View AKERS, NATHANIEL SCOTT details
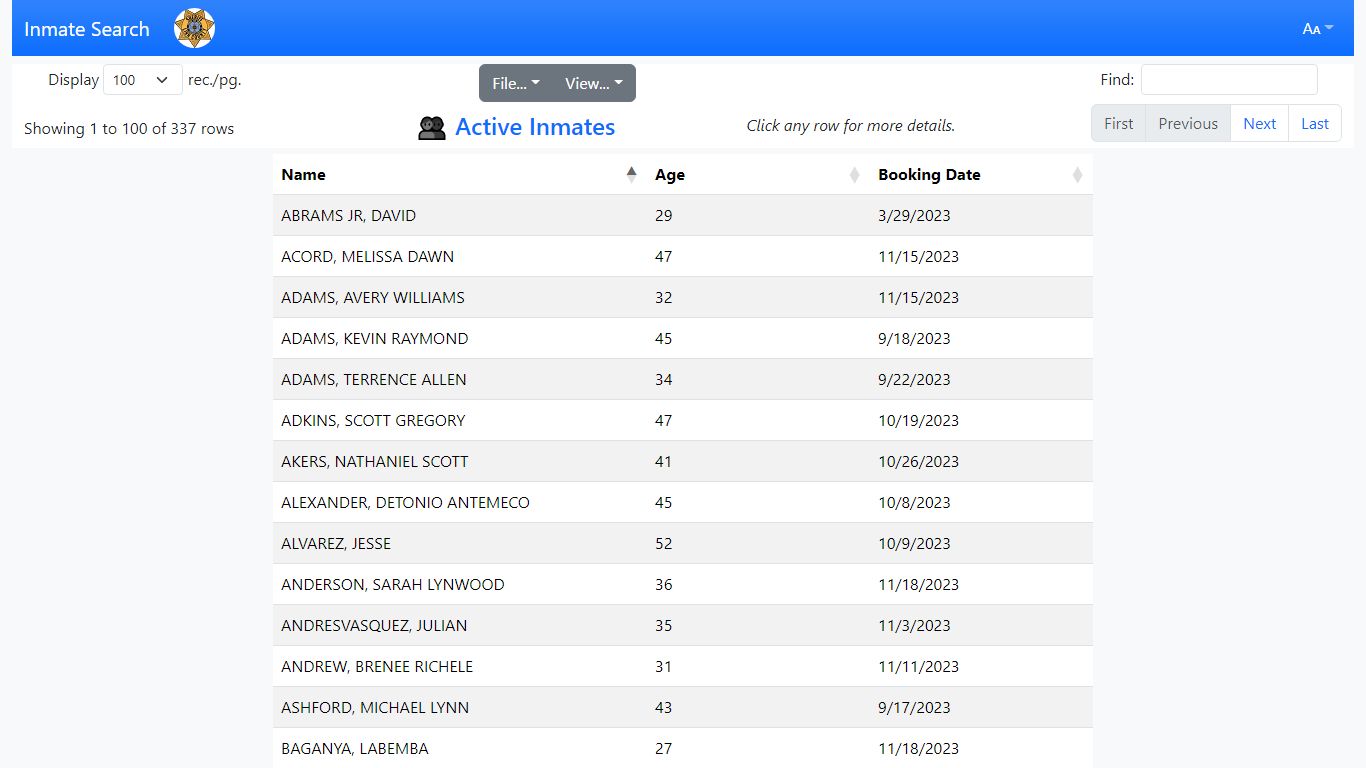The width and height of the screenshot is (1366, 768). coord(683,461)
